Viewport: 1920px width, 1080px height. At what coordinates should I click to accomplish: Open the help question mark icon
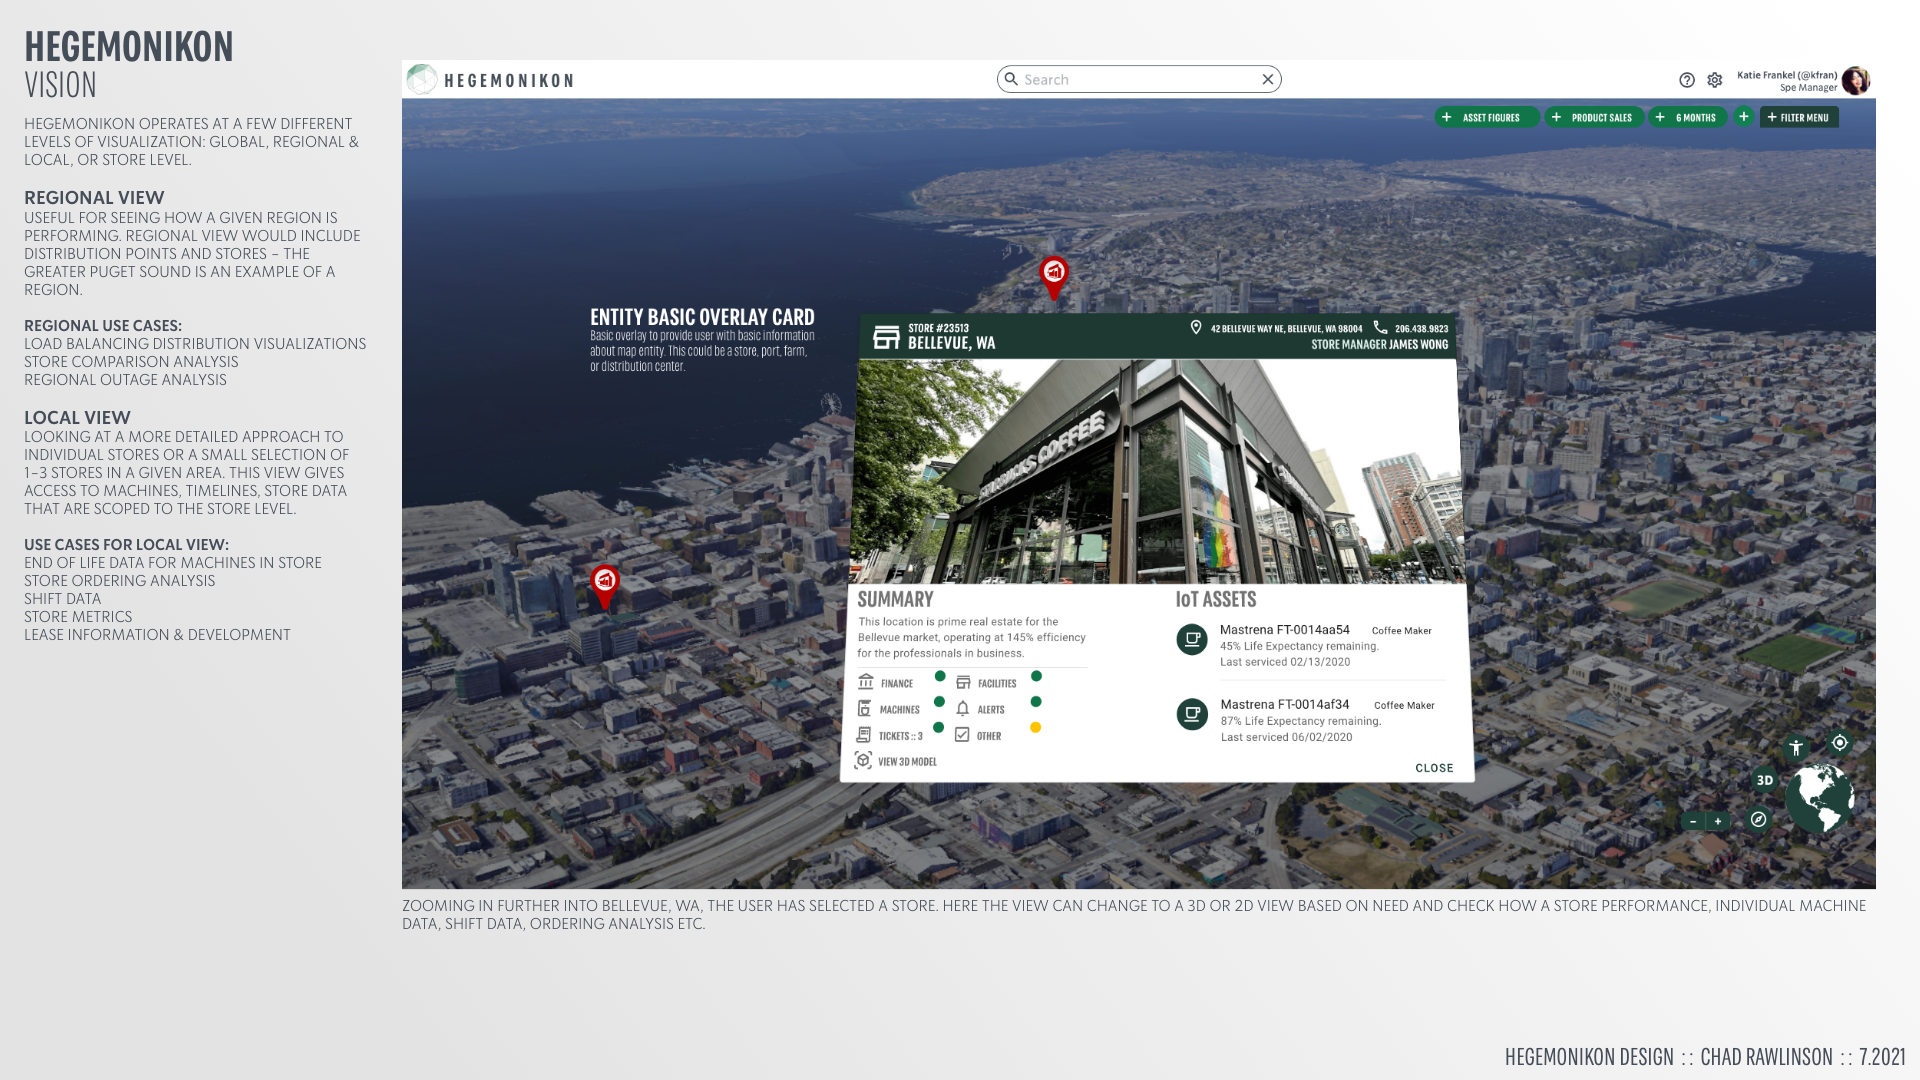pyautogui.click(x=1687, y=80)
